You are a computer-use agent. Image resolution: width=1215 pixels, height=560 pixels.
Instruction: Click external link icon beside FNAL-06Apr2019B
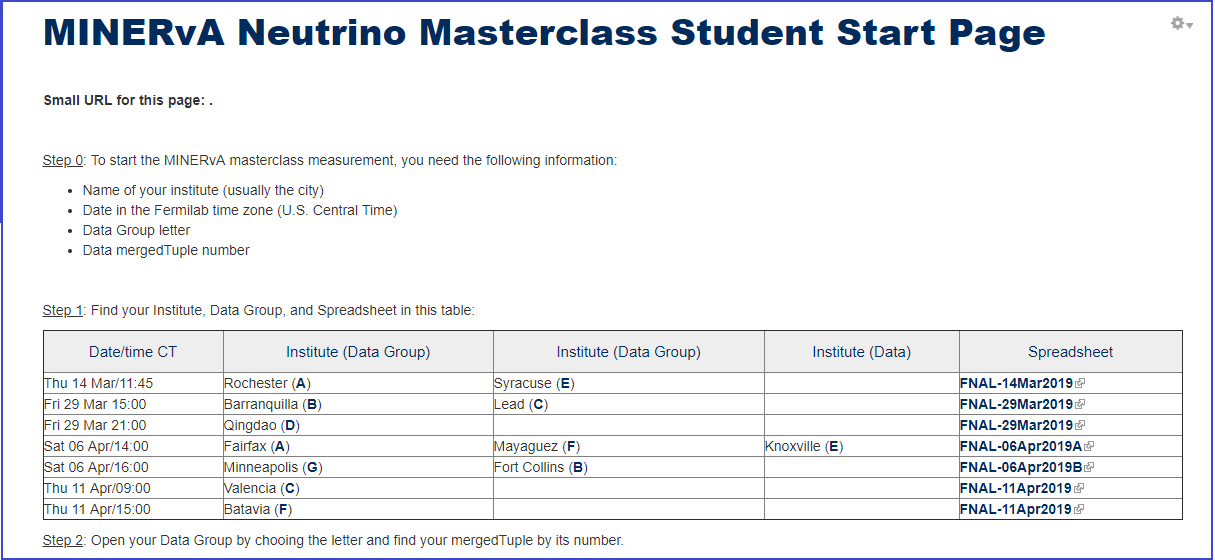coord(1089,467)
